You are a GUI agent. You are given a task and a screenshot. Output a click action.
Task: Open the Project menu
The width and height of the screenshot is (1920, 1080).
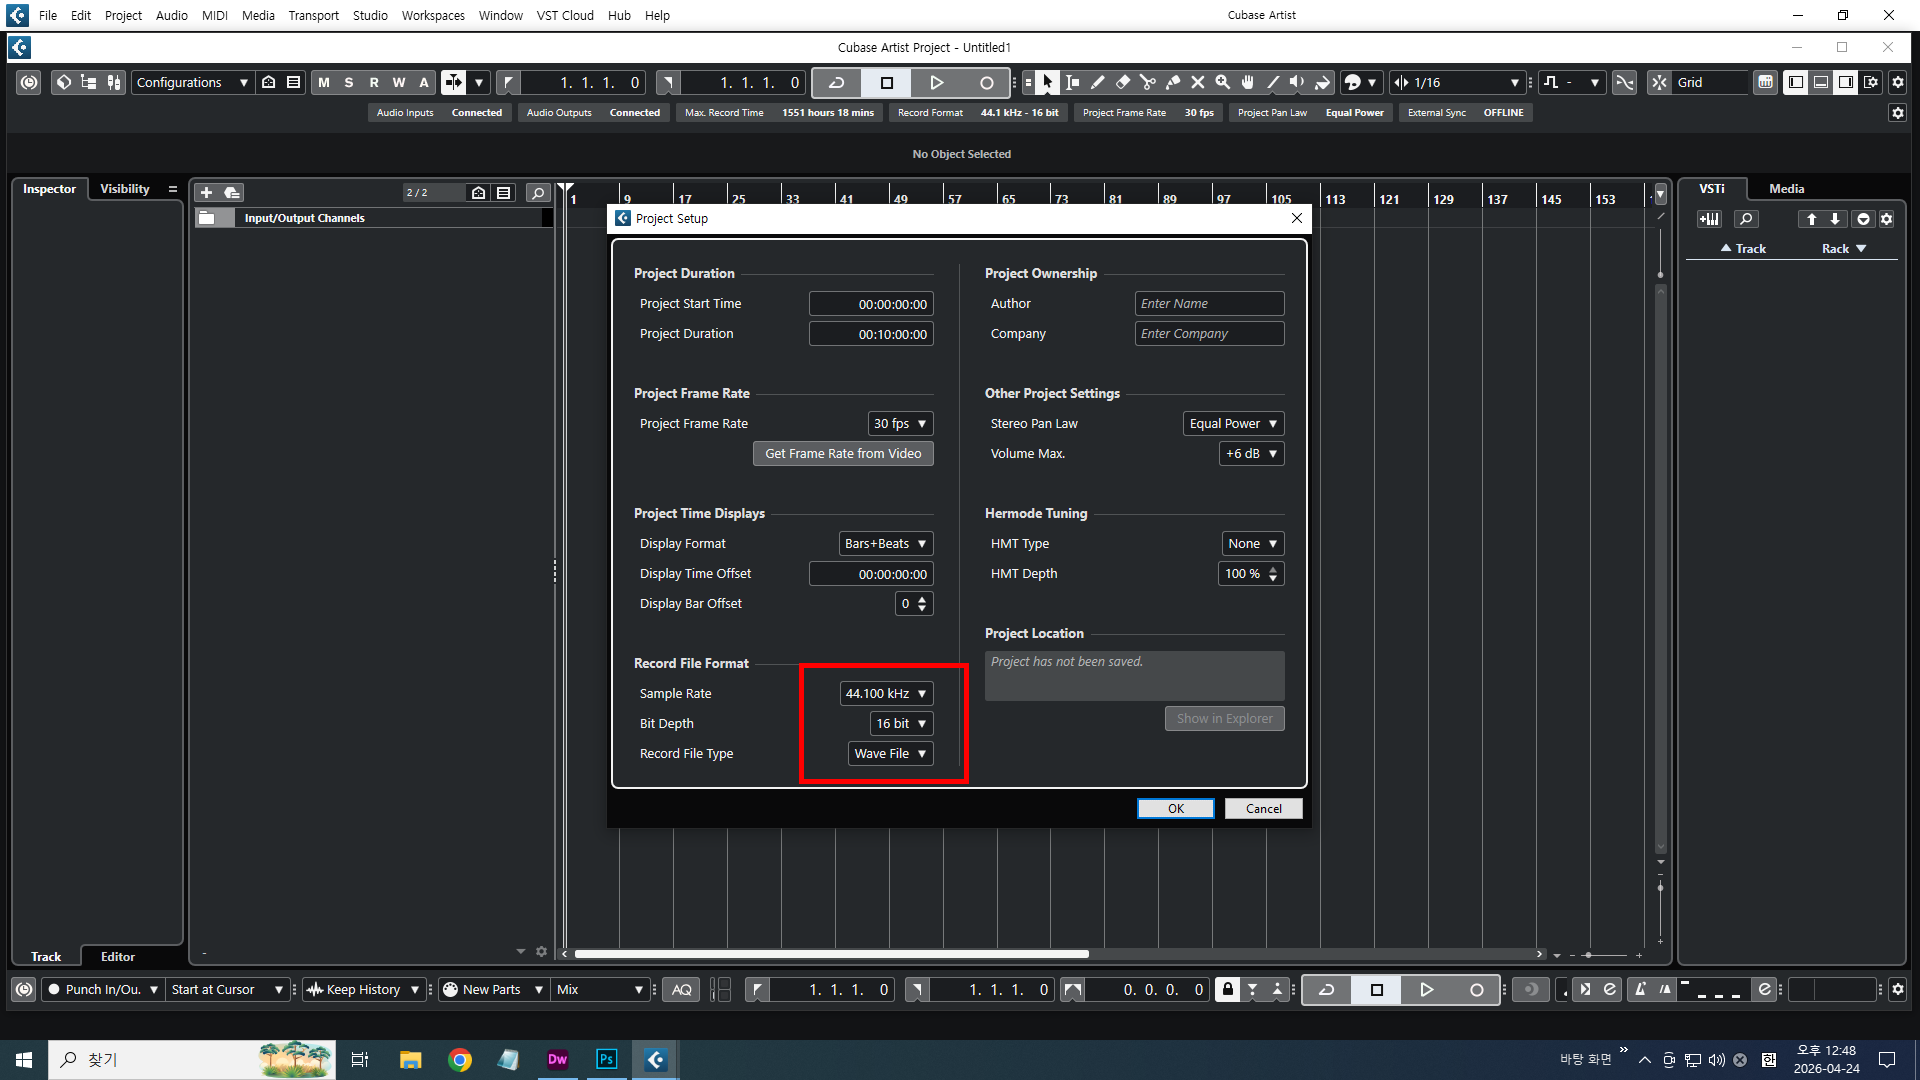click(123, 15)
